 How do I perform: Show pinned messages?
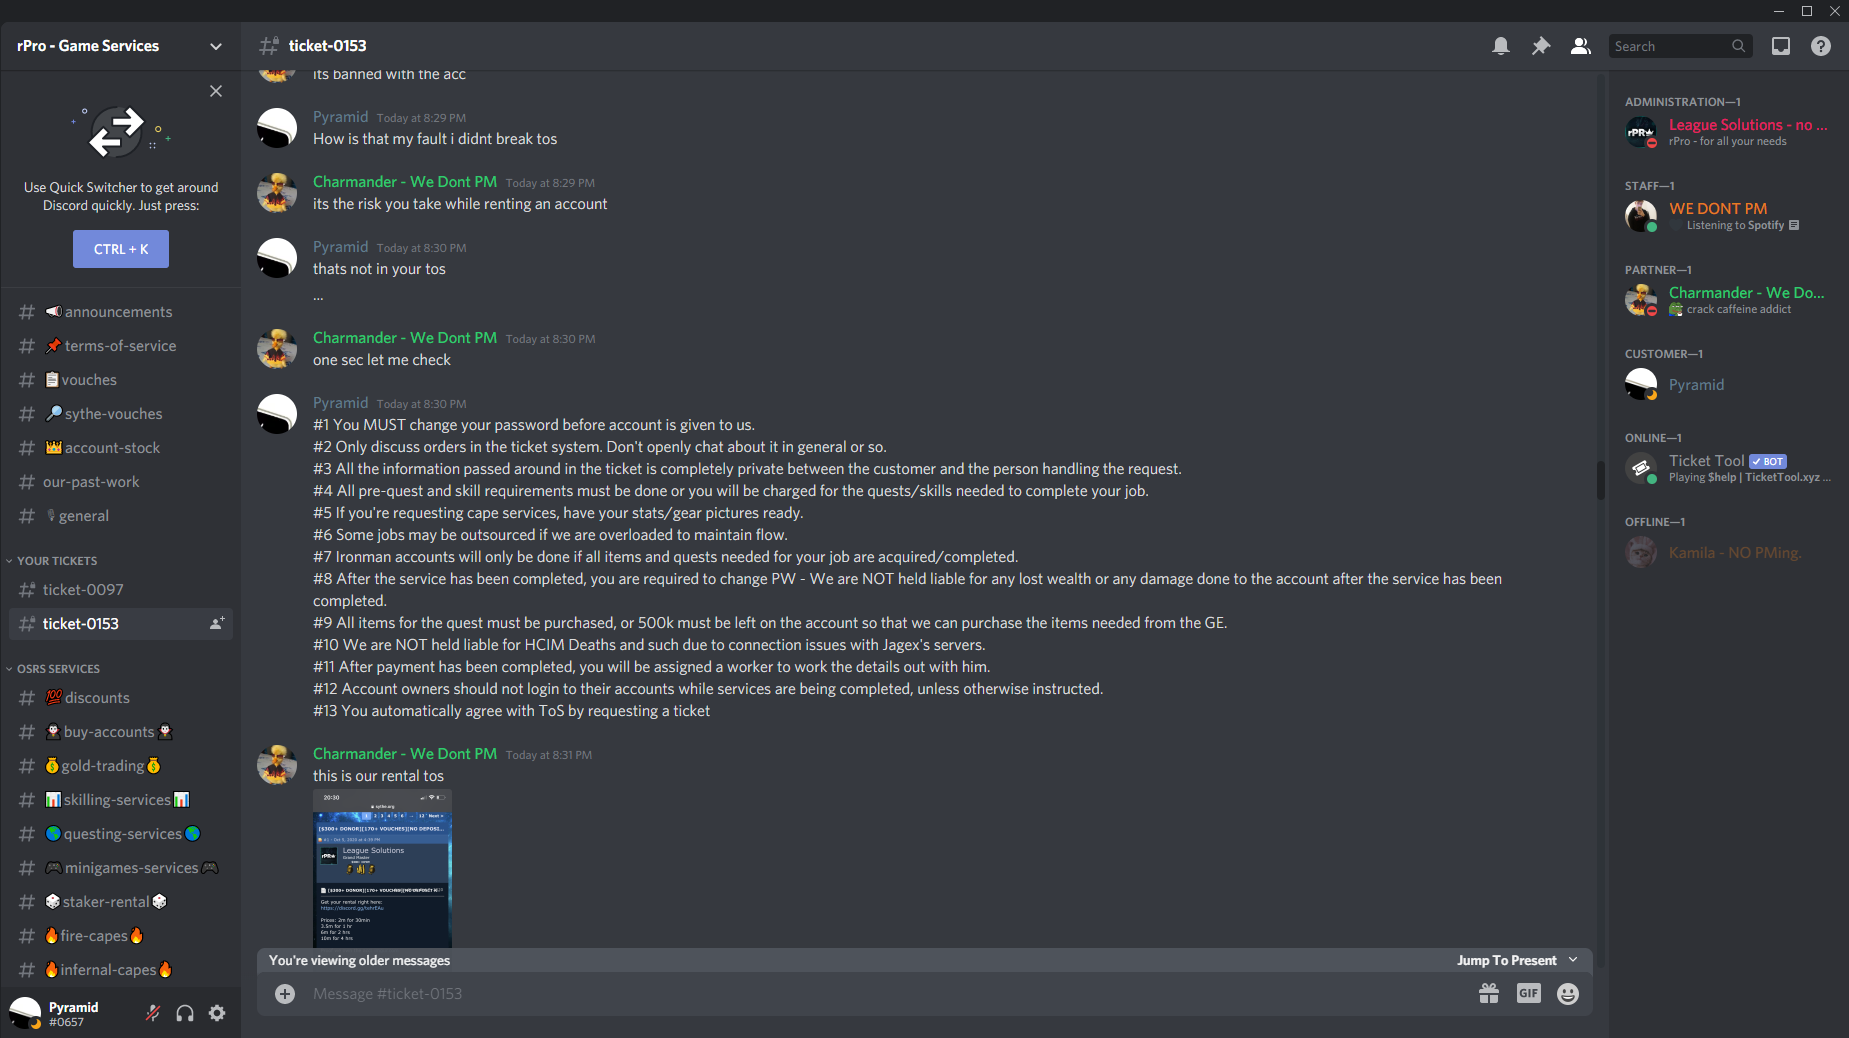coord(1541,46)
